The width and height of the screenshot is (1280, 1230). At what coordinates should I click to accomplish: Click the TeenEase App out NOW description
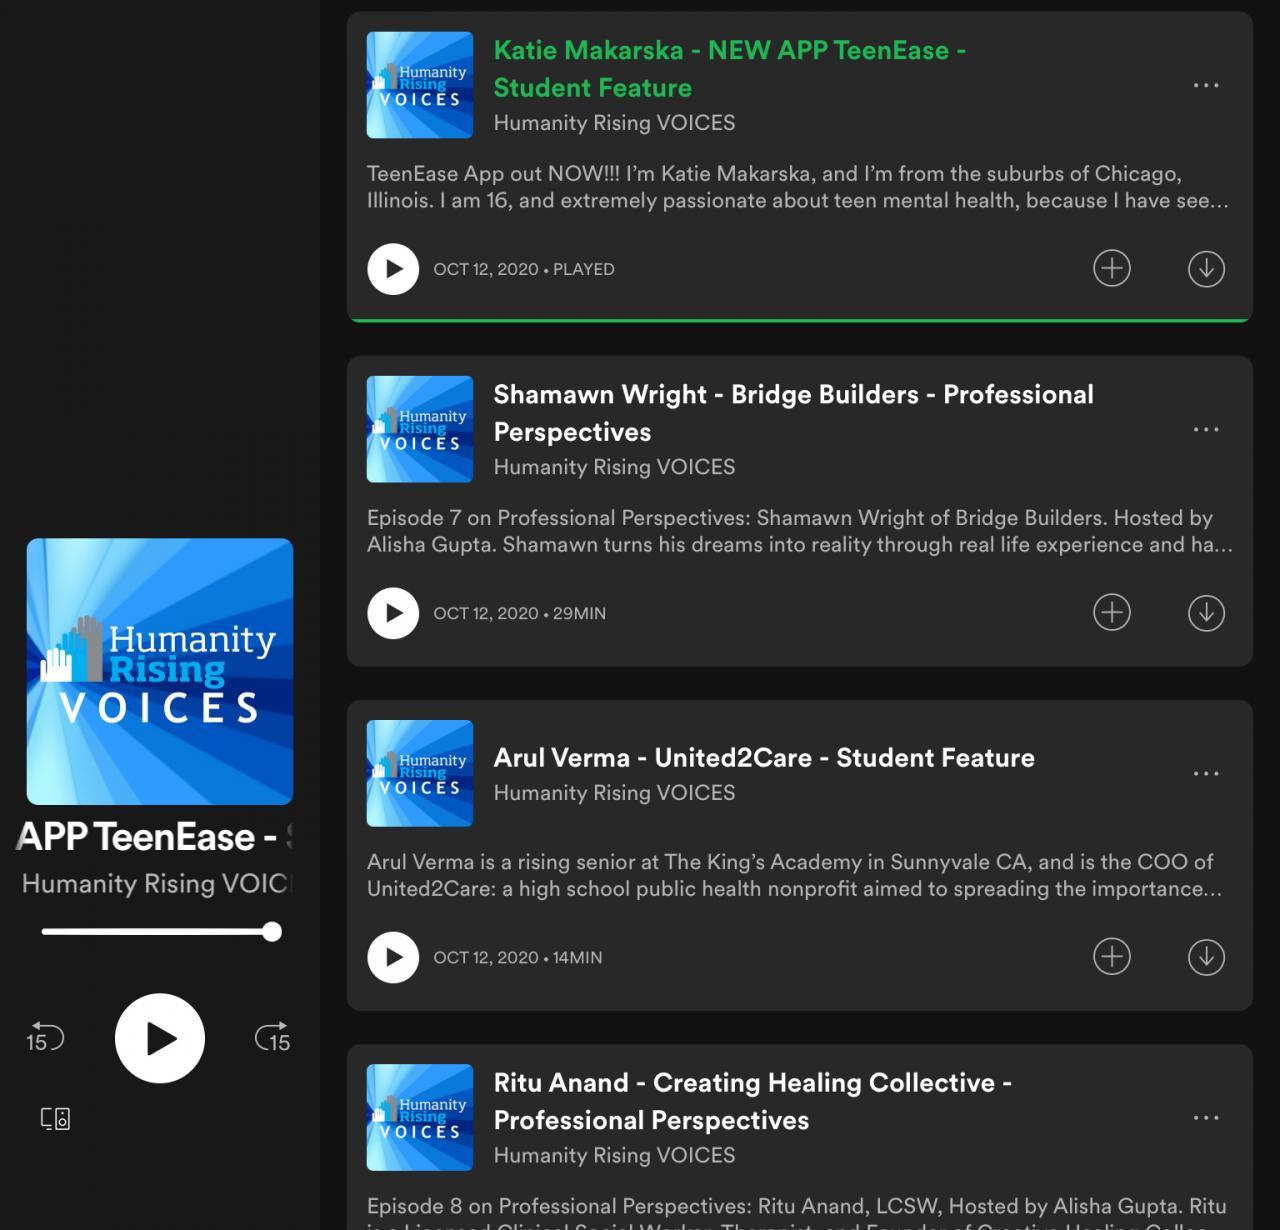click(798, 187)
